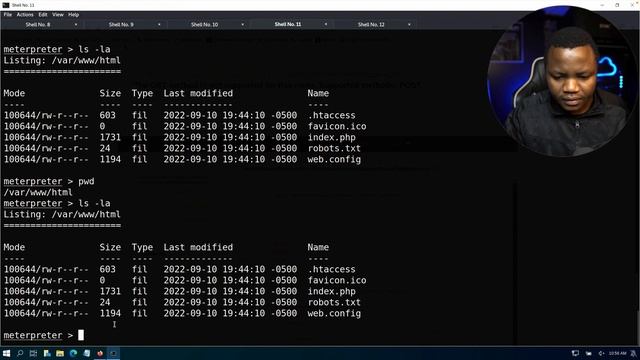Viewport: 640px width, 360px height.
Task: Open the Firefox icon in taskbar
Action: point(100,353)
